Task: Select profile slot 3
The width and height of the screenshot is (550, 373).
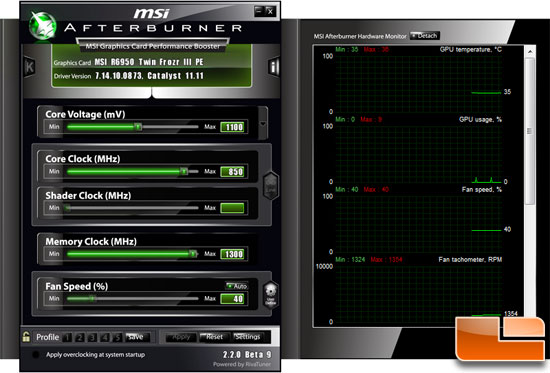Action: (92, 338)
